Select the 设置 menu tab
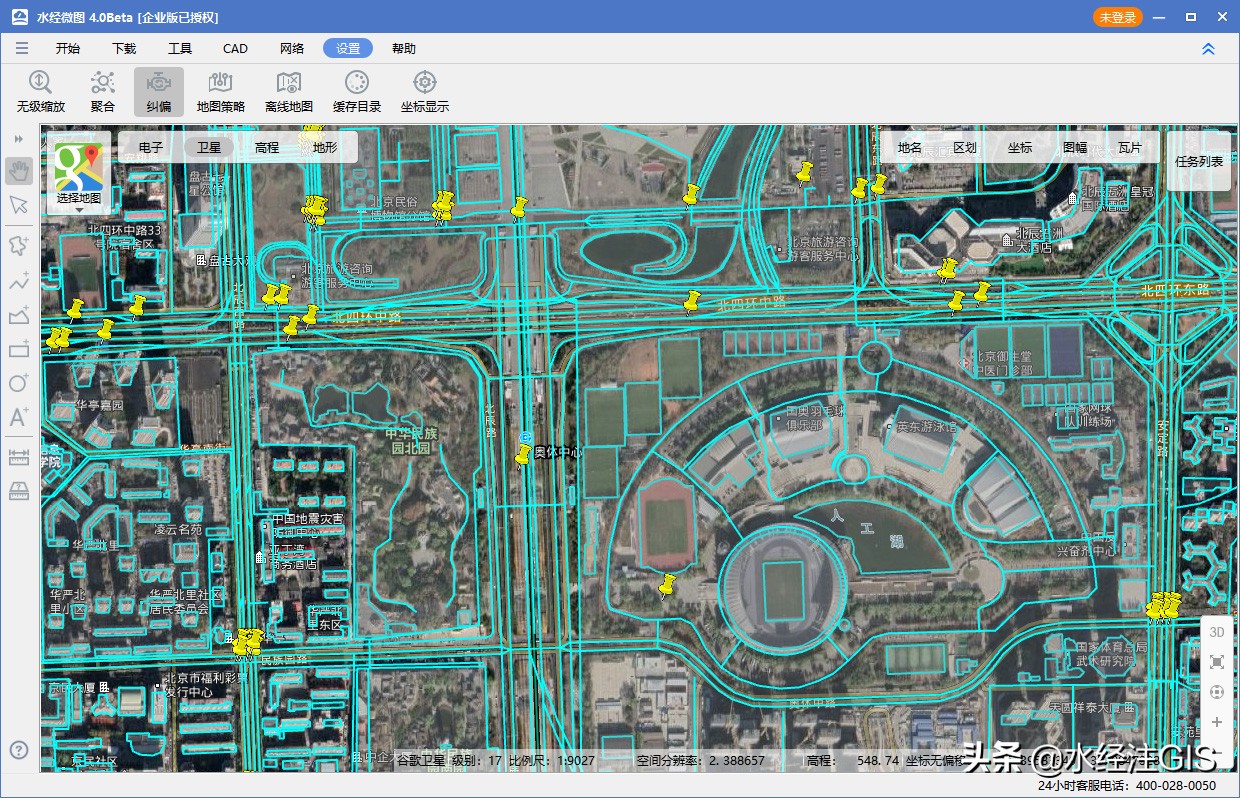The height and width of the screenshot is (798, 1240). point(348,48)
